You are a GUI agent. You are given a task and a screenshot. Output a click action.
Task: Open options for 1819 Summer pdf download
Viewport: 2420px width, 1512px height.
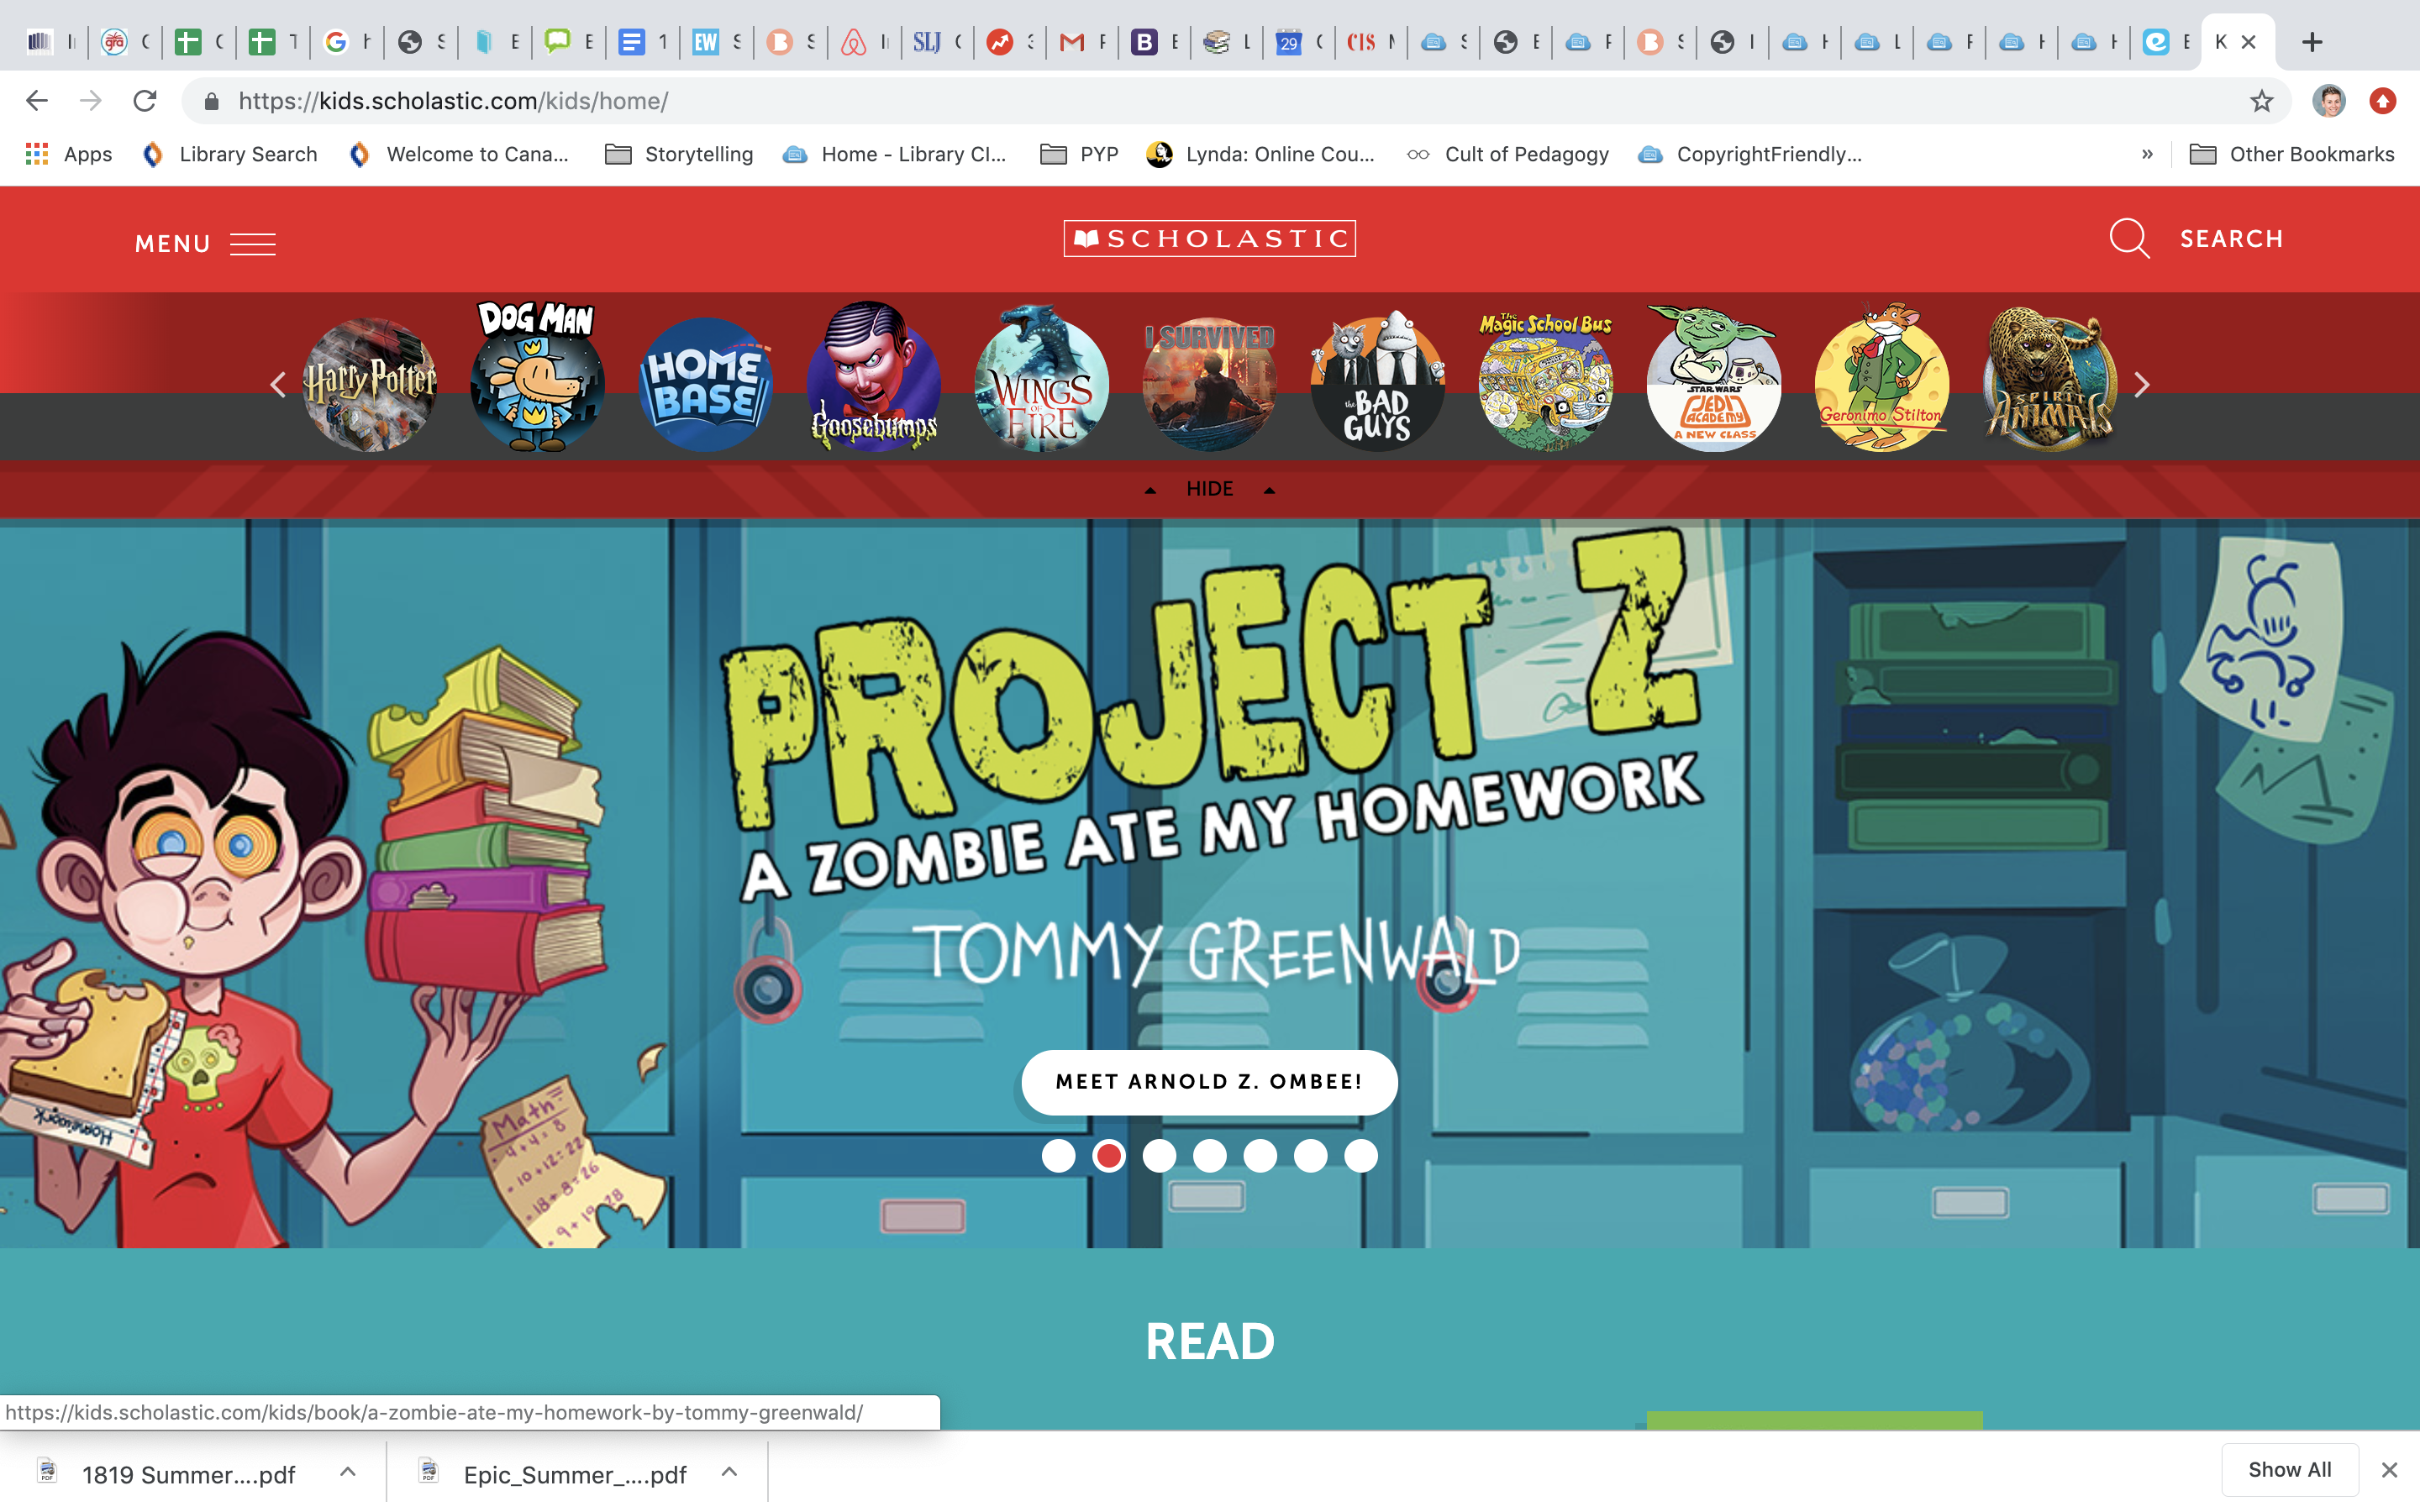coord(348,1472)
